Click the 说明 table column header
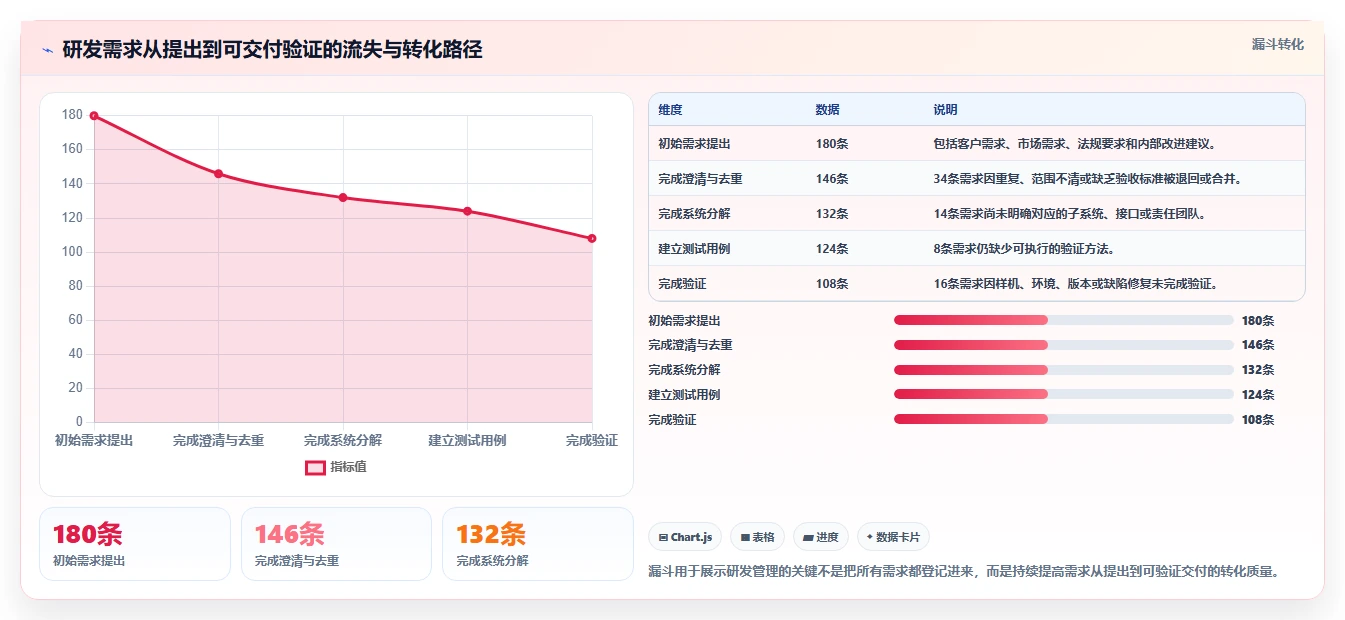The width and height of the screenshot is (1345, 620). point(946,110)
